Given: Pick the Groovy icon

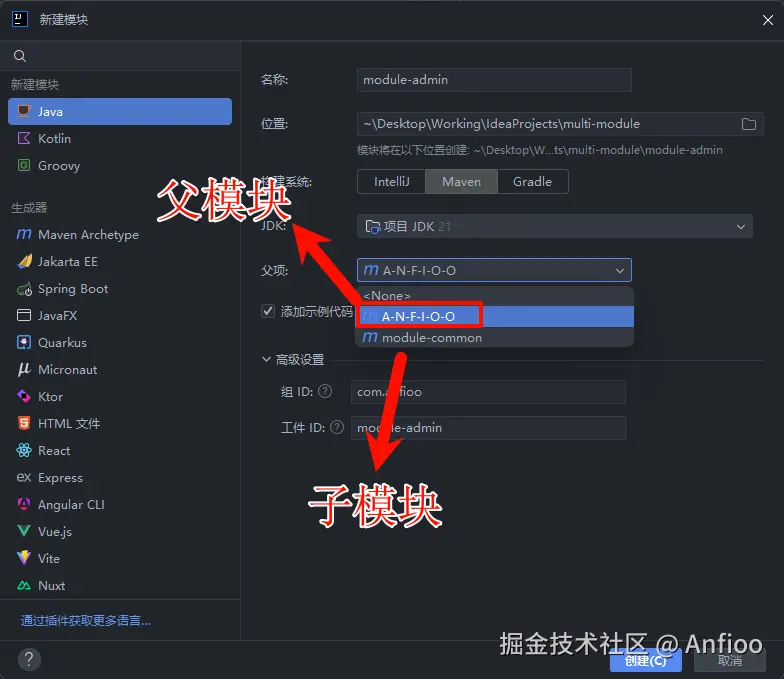Looking at the screenshot, I should (24, 165).
